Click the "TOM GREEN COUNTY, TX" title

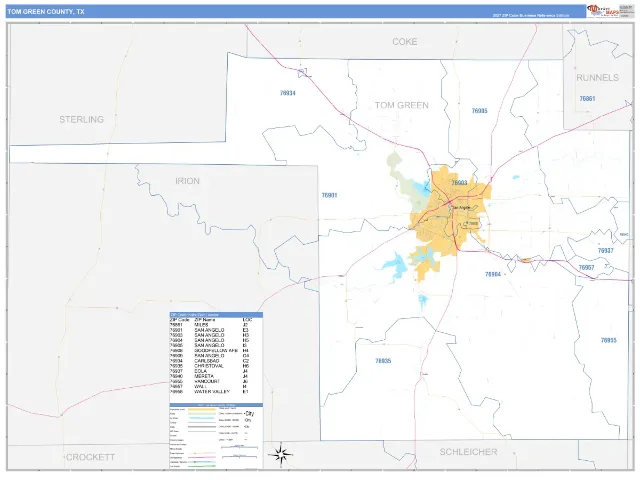pyautogui.click(x=46, y=12)
